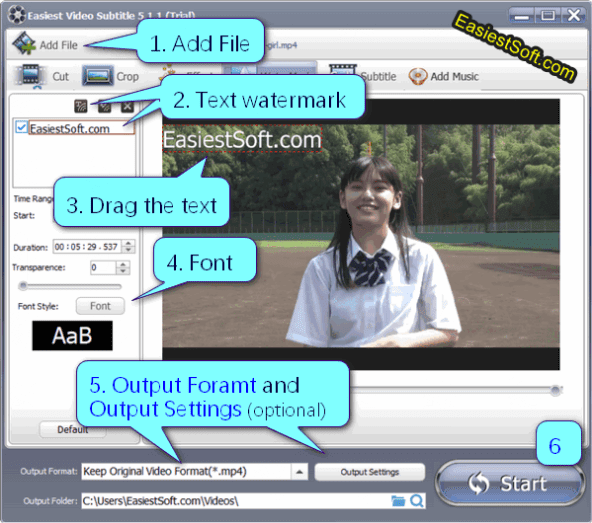Click the magnifier icon beside Output Folder

click(x=417, y=501)
